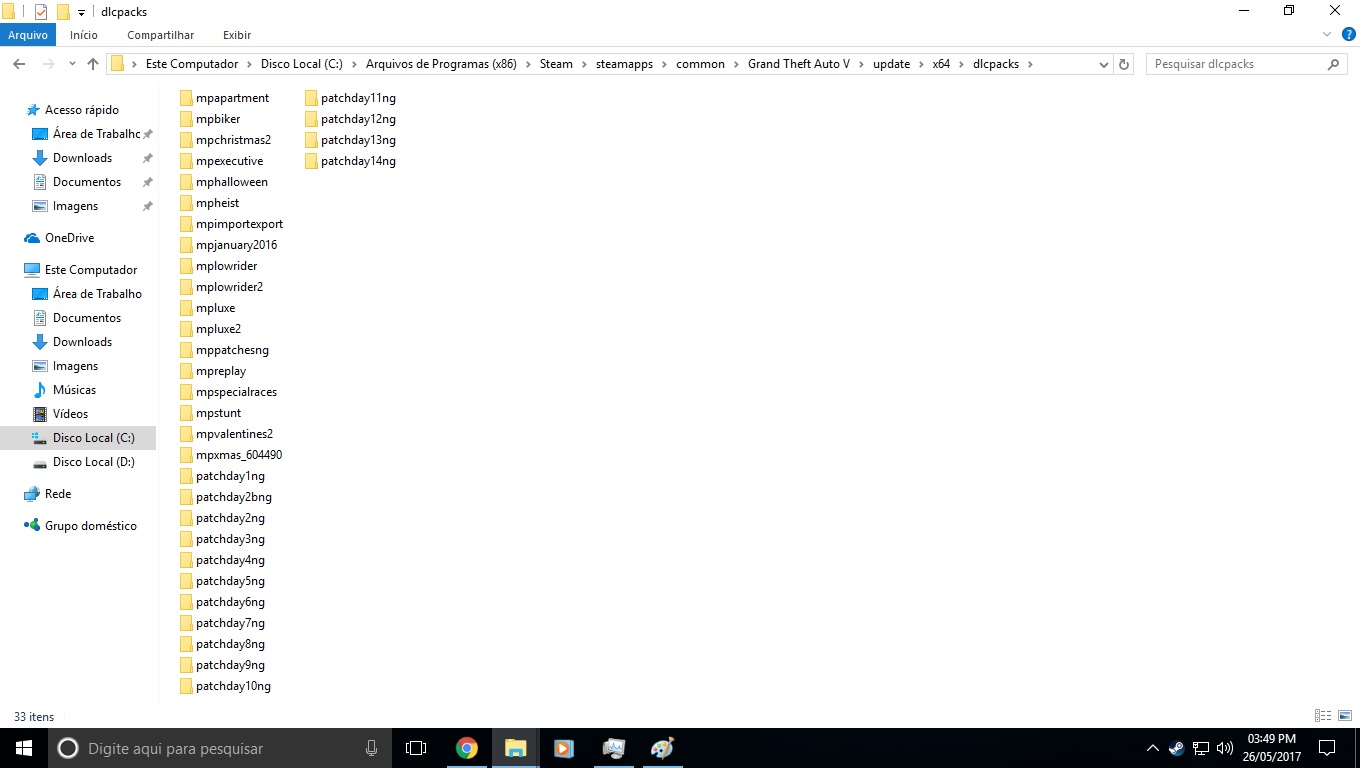Select the mpbiker folder icon
This screenshot has width=1360, height=768.
pos(186,119)
